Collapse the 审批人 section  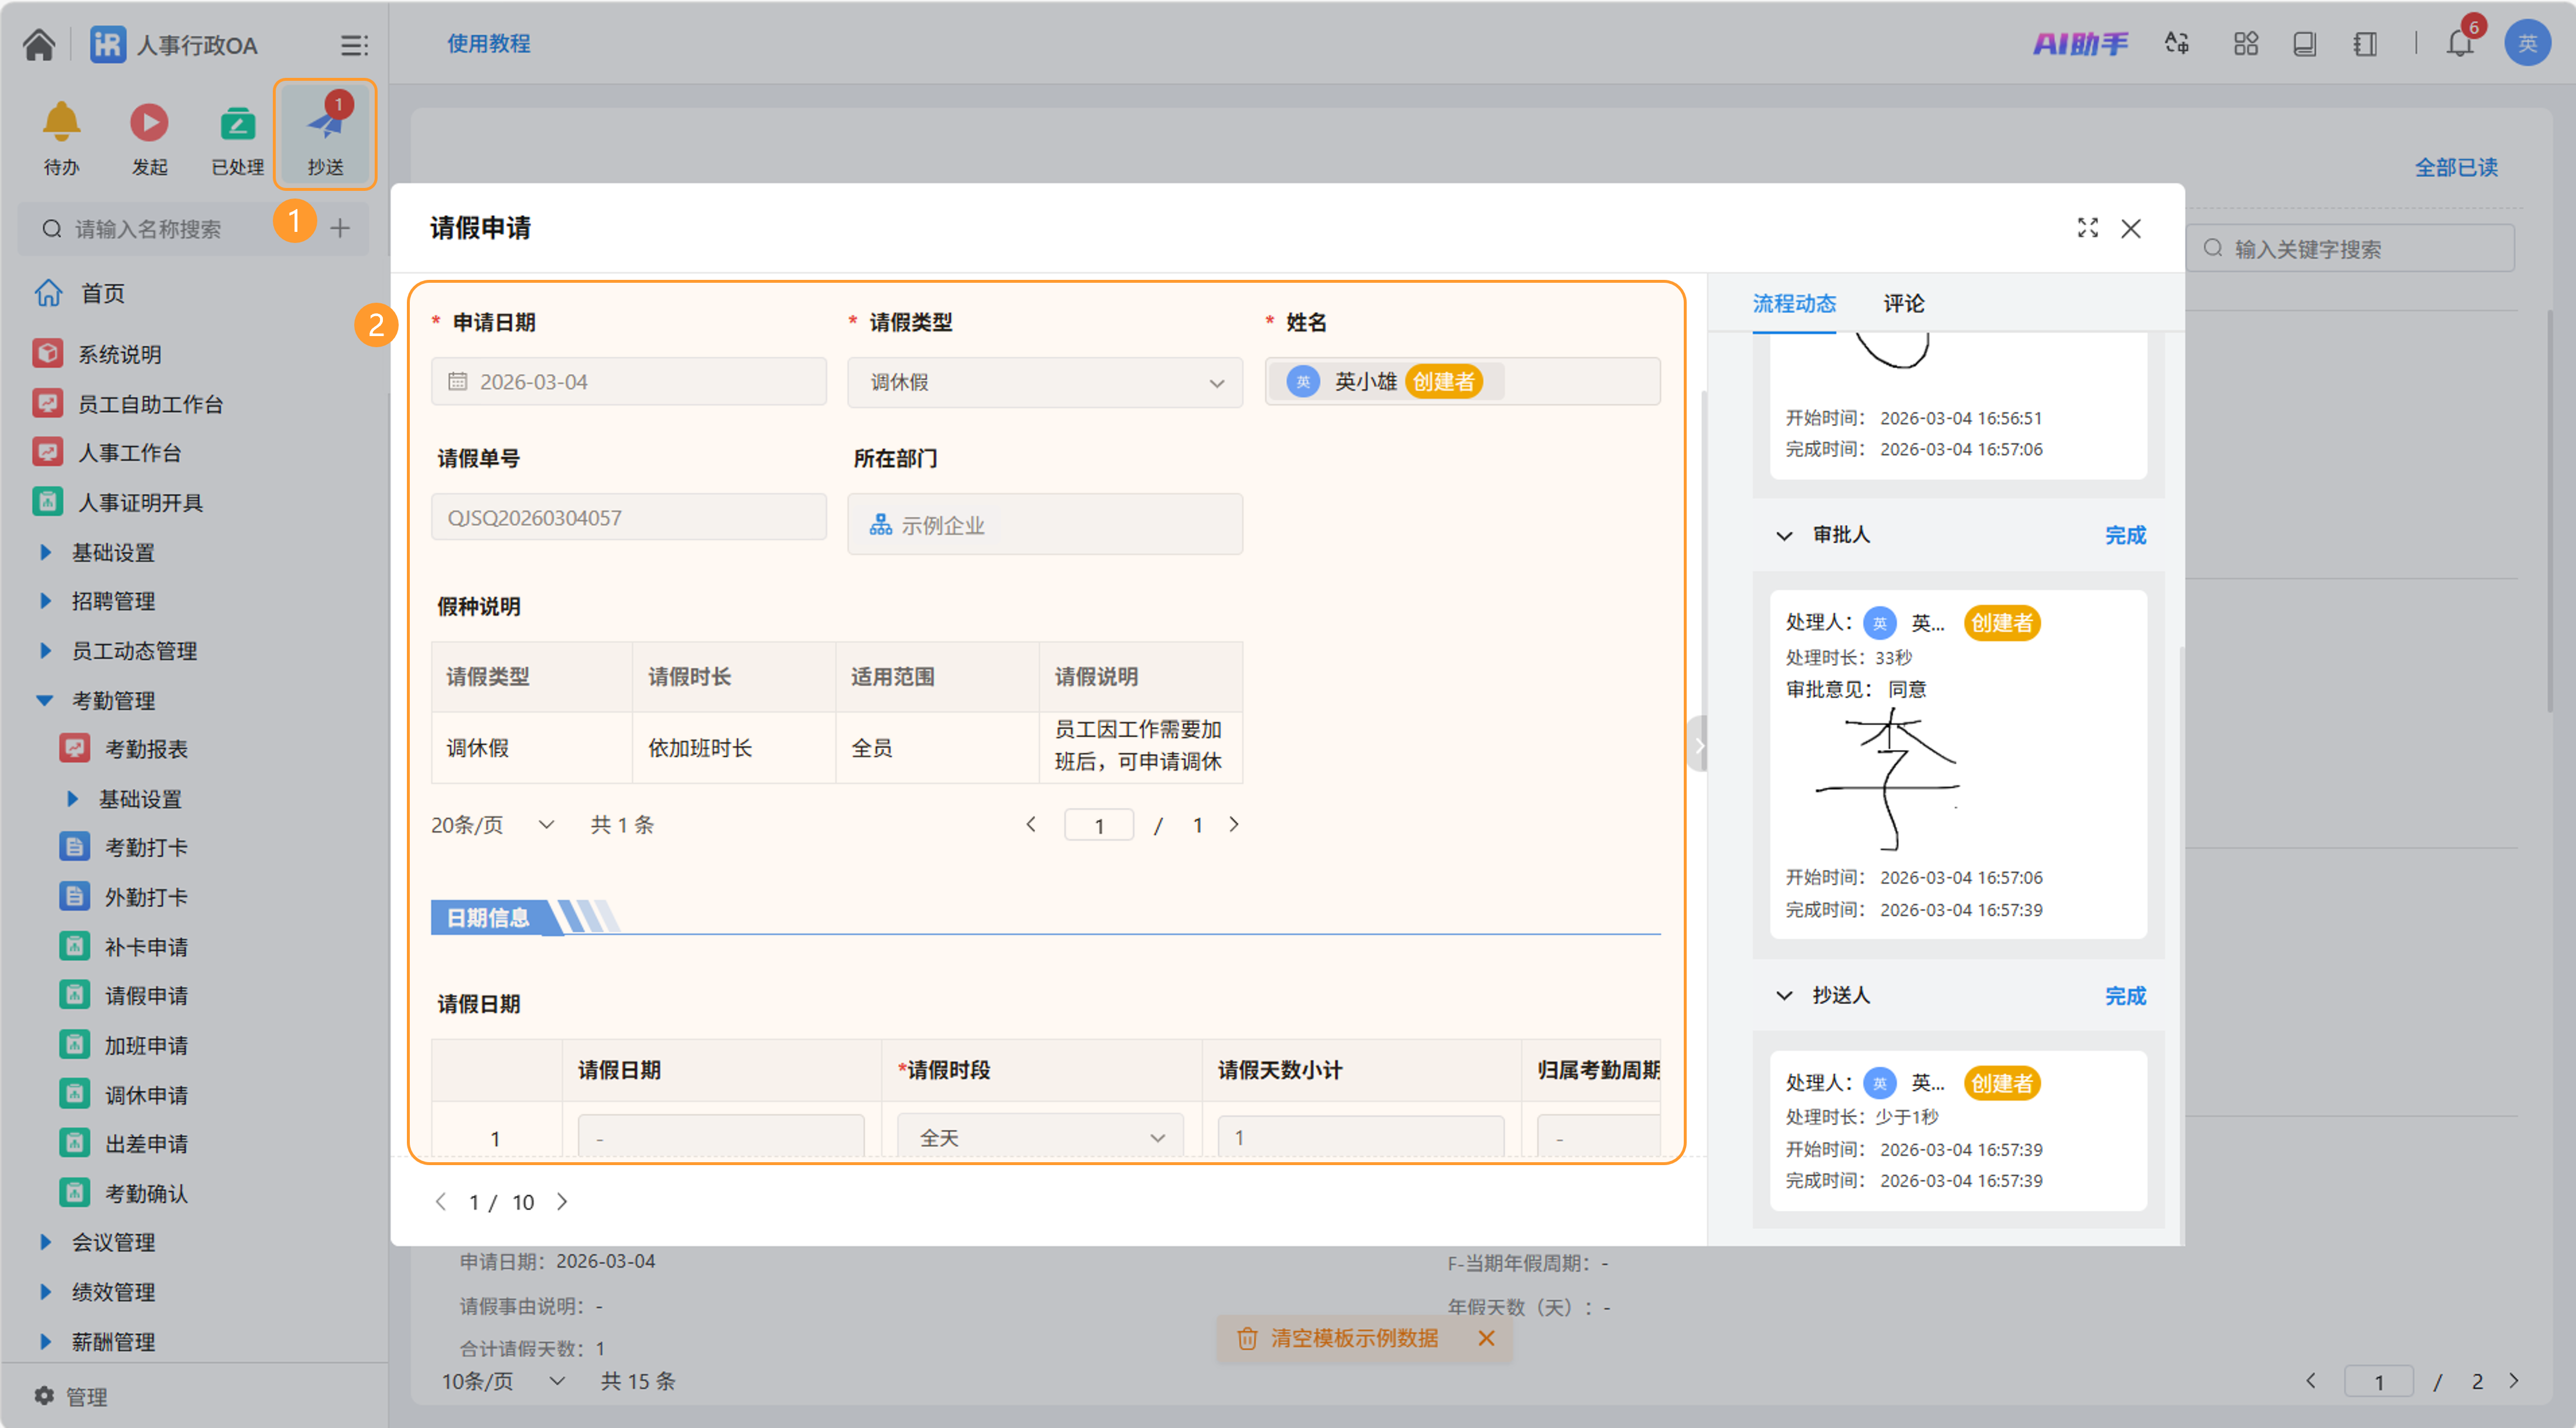coord(1784,536)
